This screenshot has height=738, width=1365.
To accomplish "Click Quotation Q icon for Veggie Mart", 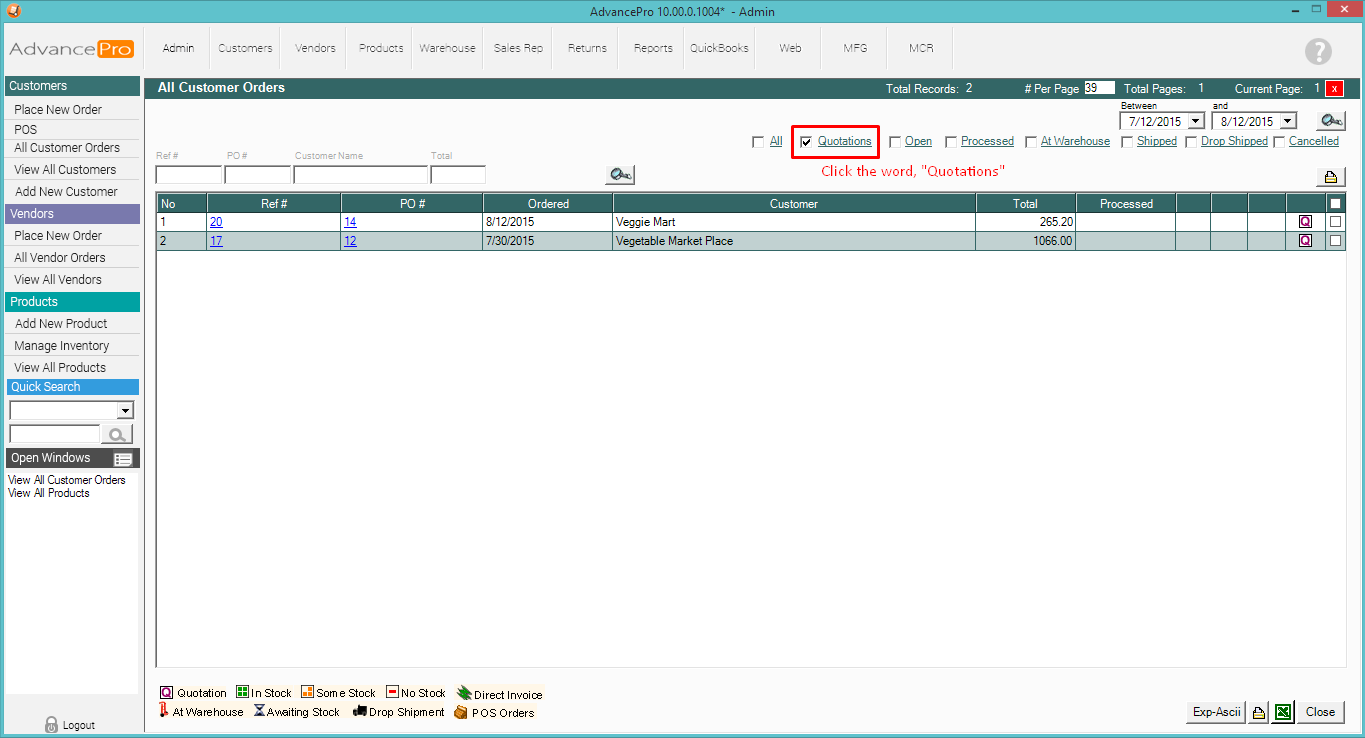I will click(x=1305, y=222).
